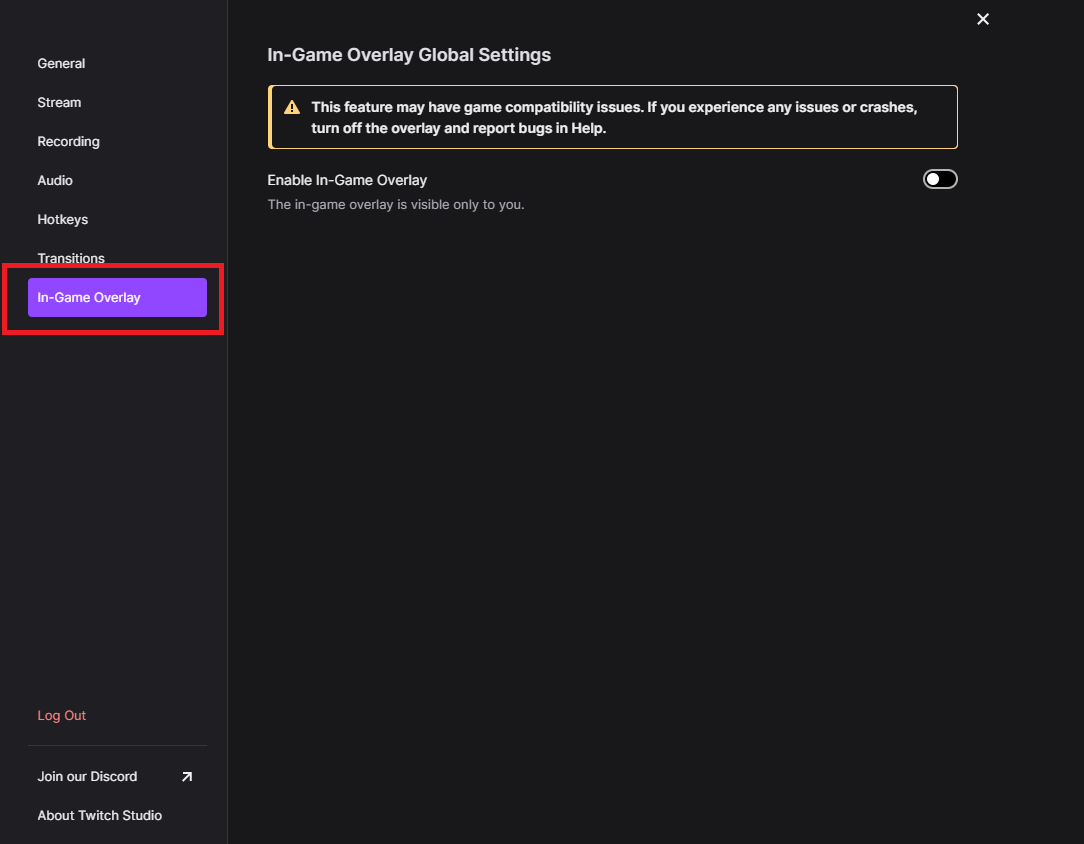Open the Audio settings section
Screen dimensions: 1084x844
55,180
